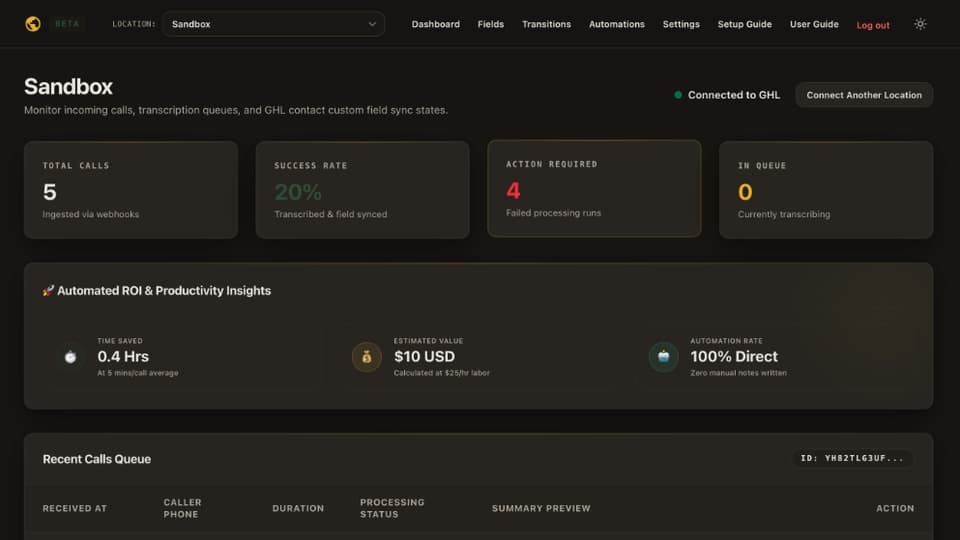Screen dimensions: 960x540
Task: Select the In Queue card
Action: point(826,190)
